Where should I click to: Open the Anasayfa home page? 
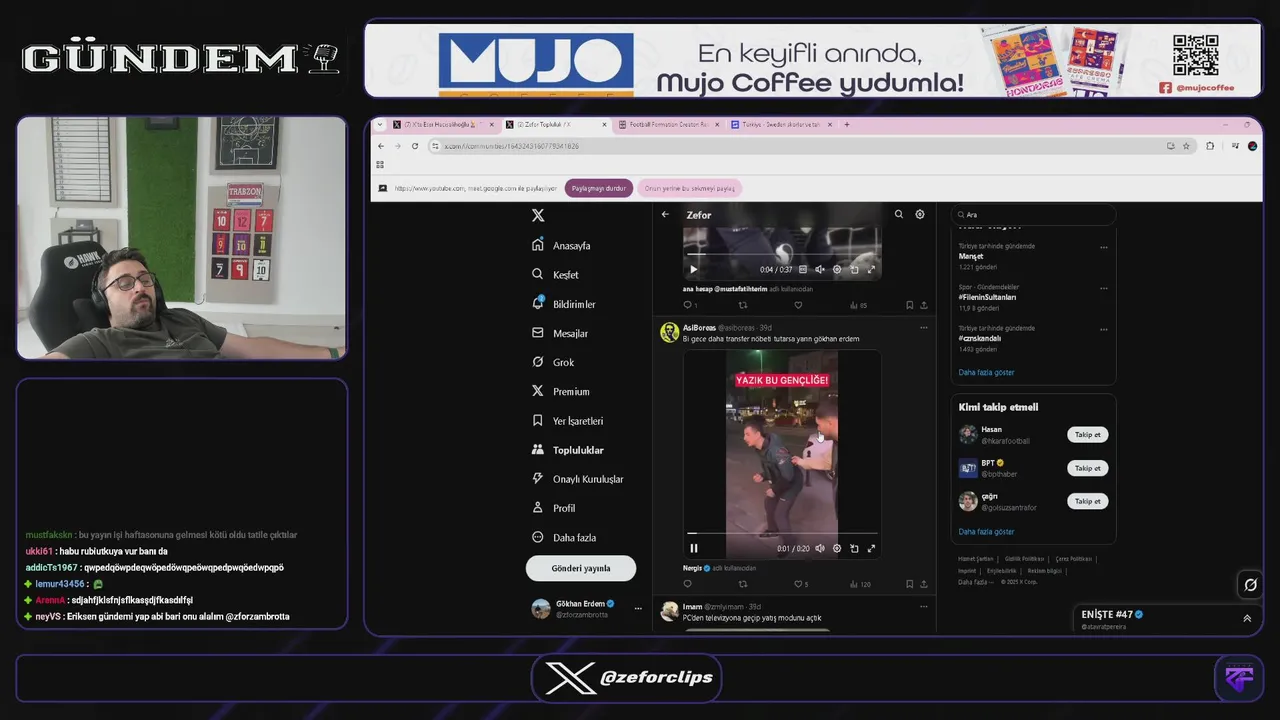point(561,245)
